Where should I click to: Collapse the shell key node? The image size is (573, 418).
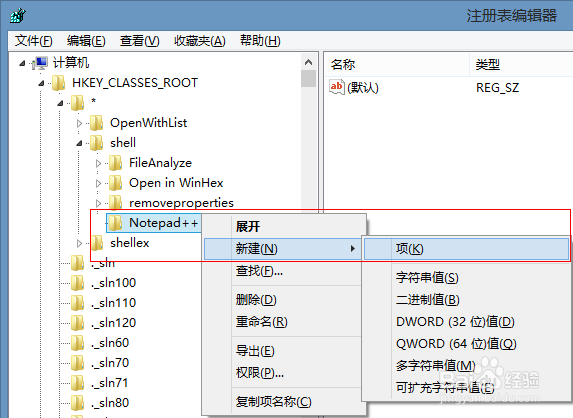79,144
